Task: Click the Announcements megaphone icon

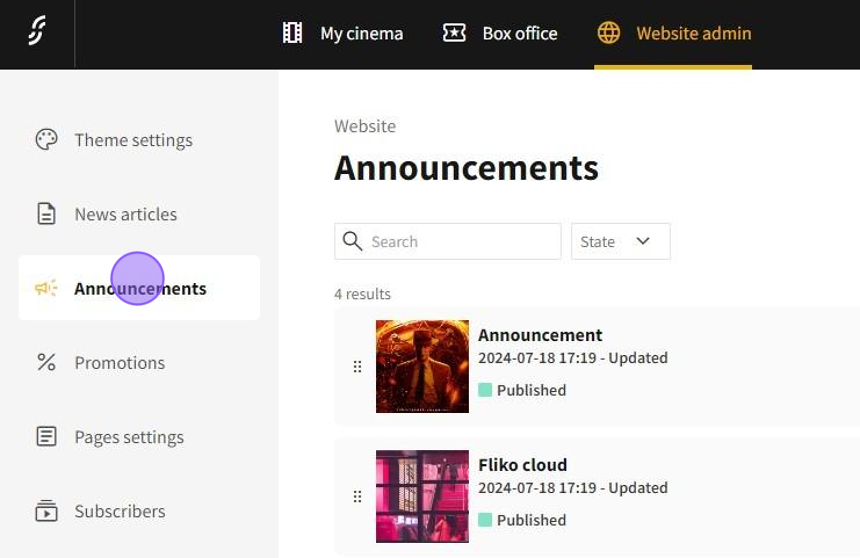Action: (46, 288)
